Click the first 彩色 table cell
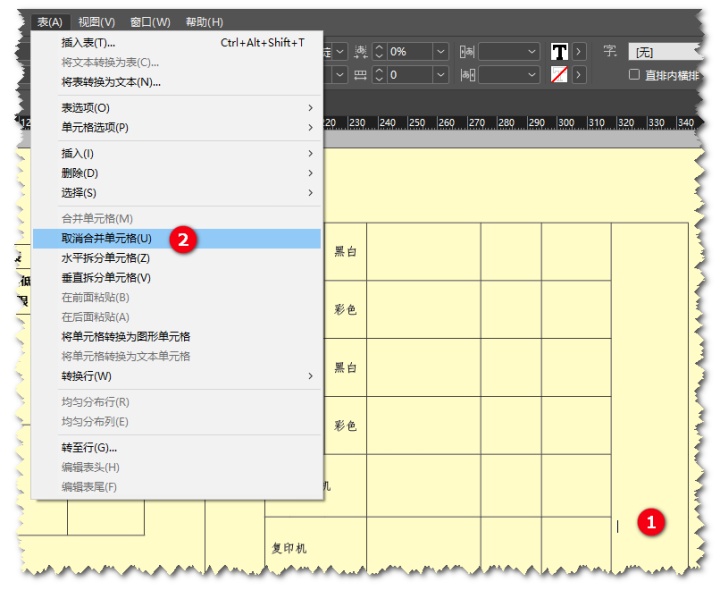 point(345,309)
